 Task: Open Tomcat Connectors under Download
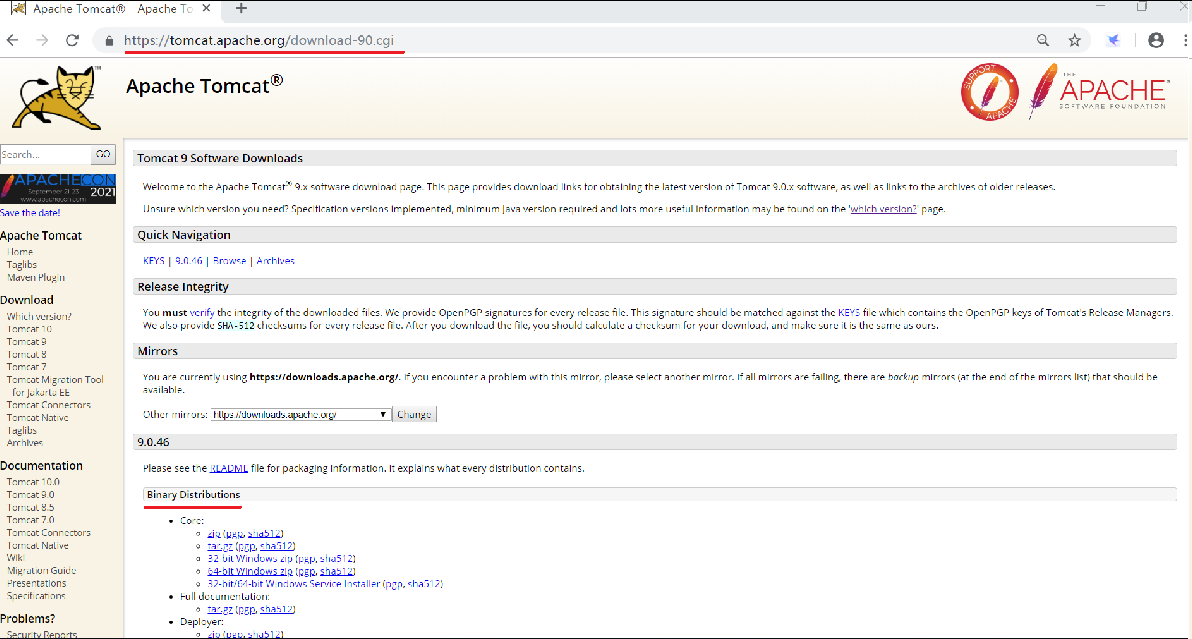[x=49, y=405]
